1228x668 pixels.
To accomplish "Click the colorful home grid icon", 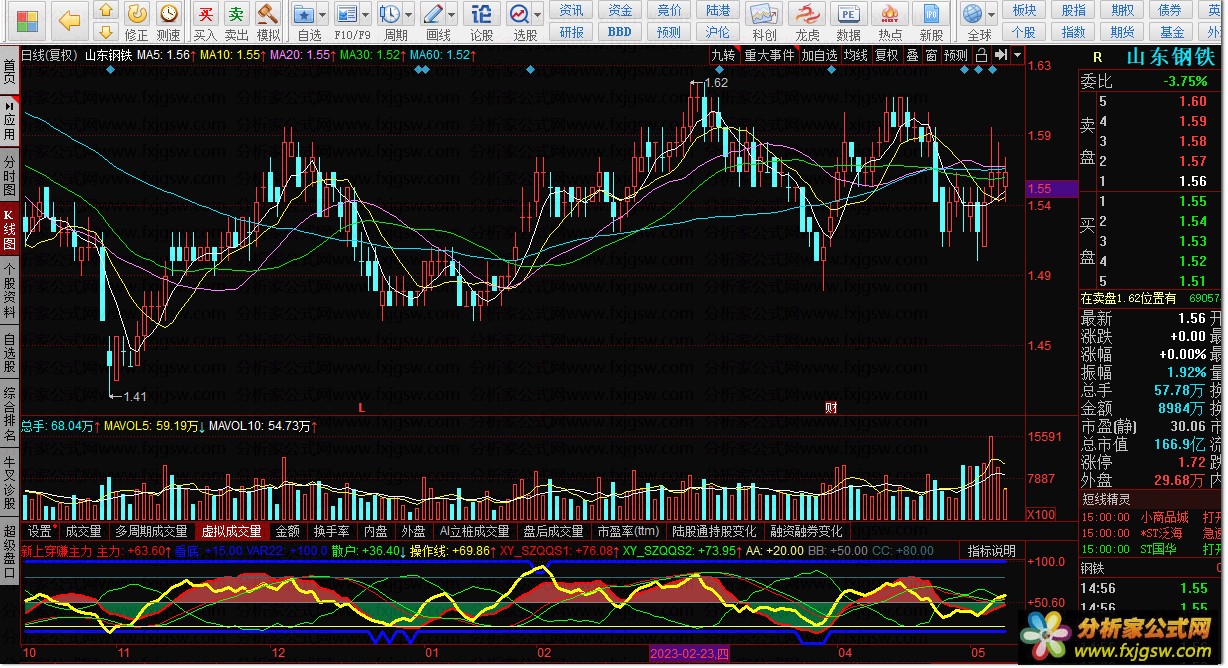I will [x=28, y=19].
